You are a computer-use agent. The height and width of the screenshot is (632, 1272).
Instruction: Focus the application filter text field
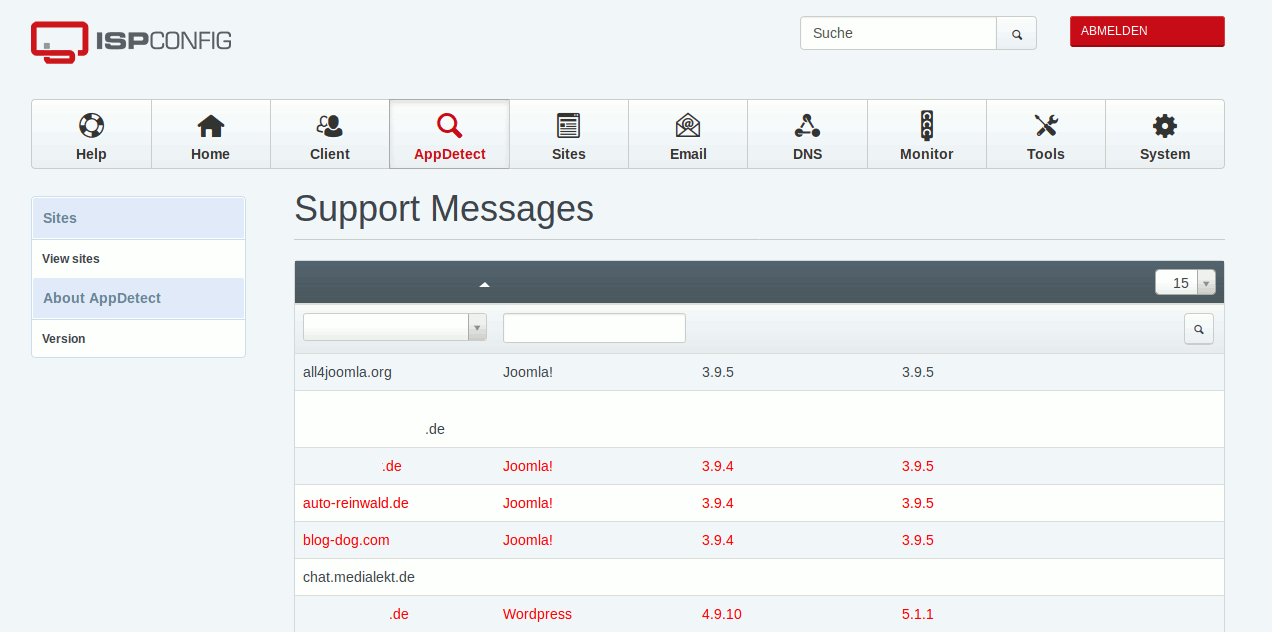pyautogui.click(x=594, y=328)
